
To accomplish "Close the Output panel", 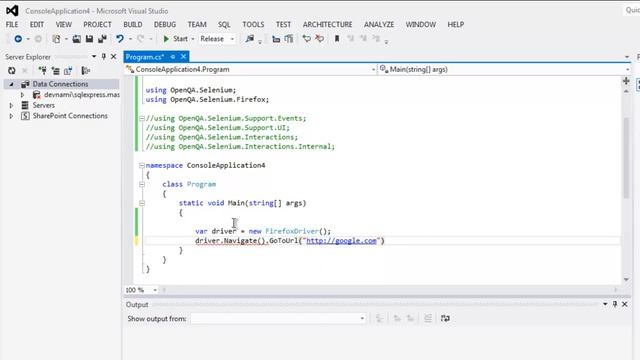I will point(624,304).
